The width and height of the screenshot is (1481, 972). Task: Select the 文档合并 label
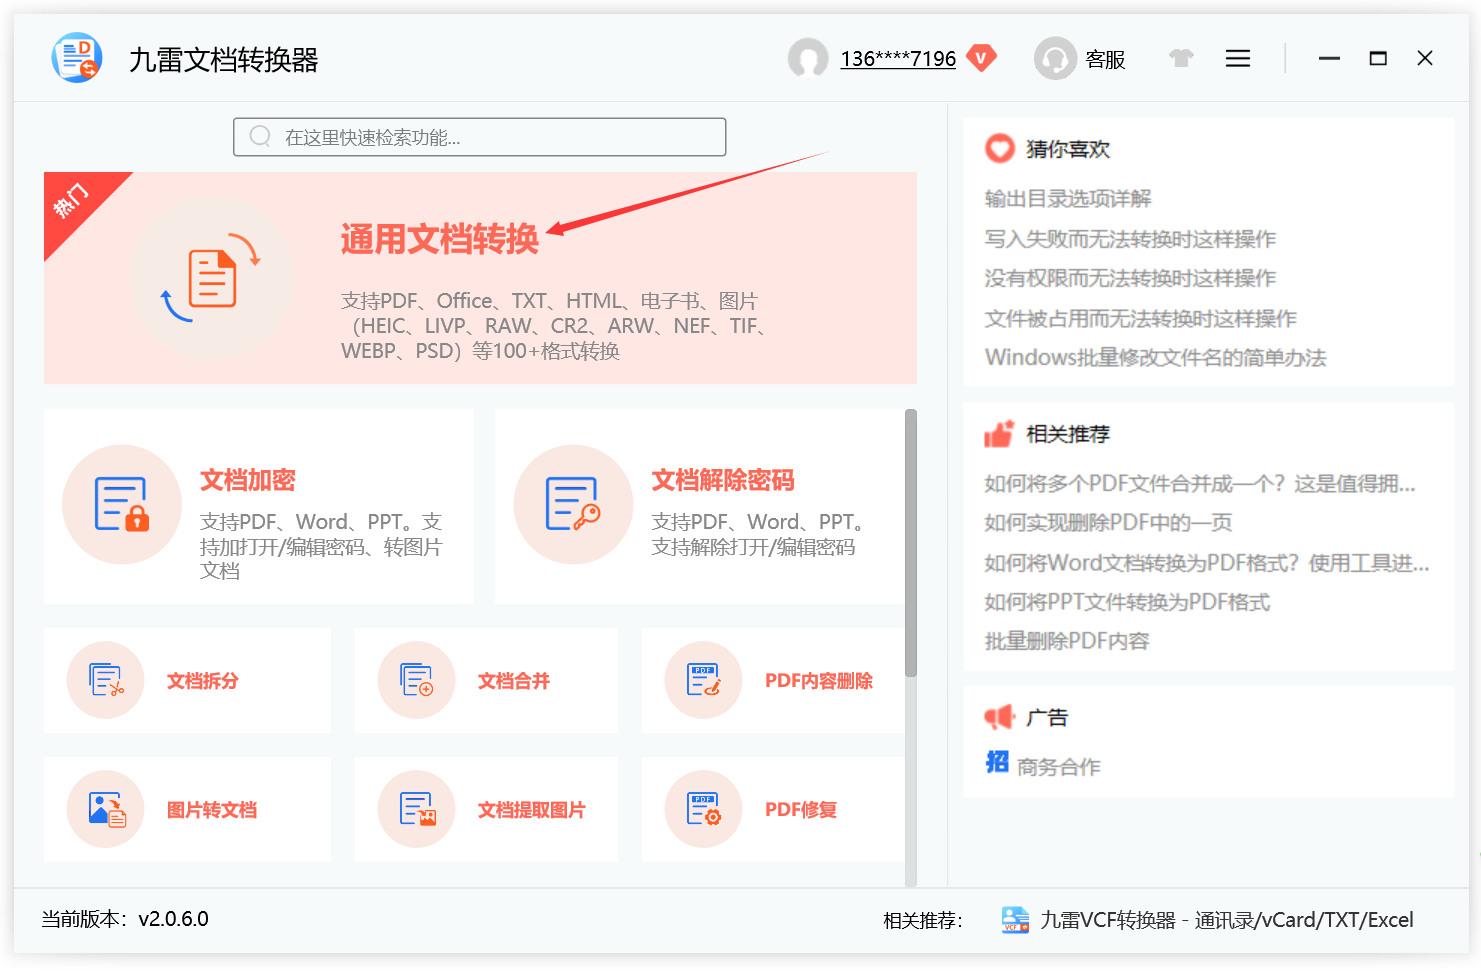[x=514, y=681]
